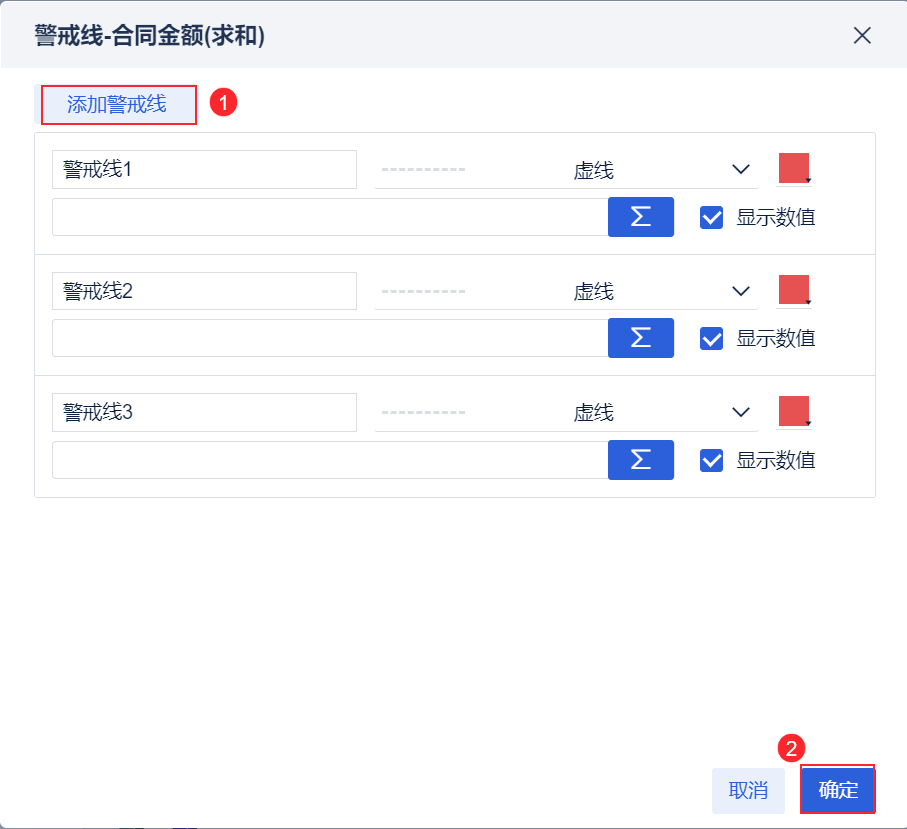Click the sigma formula icon for 警戒线3
Viewport: 907px width, 829px height.
[641, 459]
